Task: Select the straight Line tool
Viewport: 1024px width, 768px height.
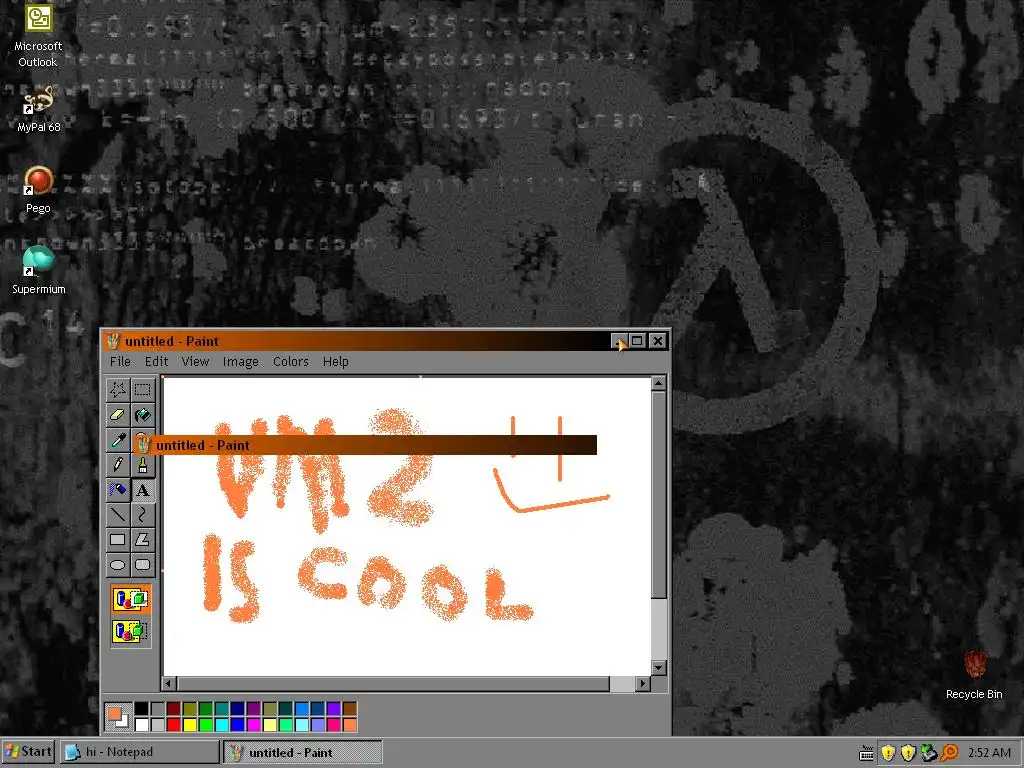Action: tap(118, 515)
